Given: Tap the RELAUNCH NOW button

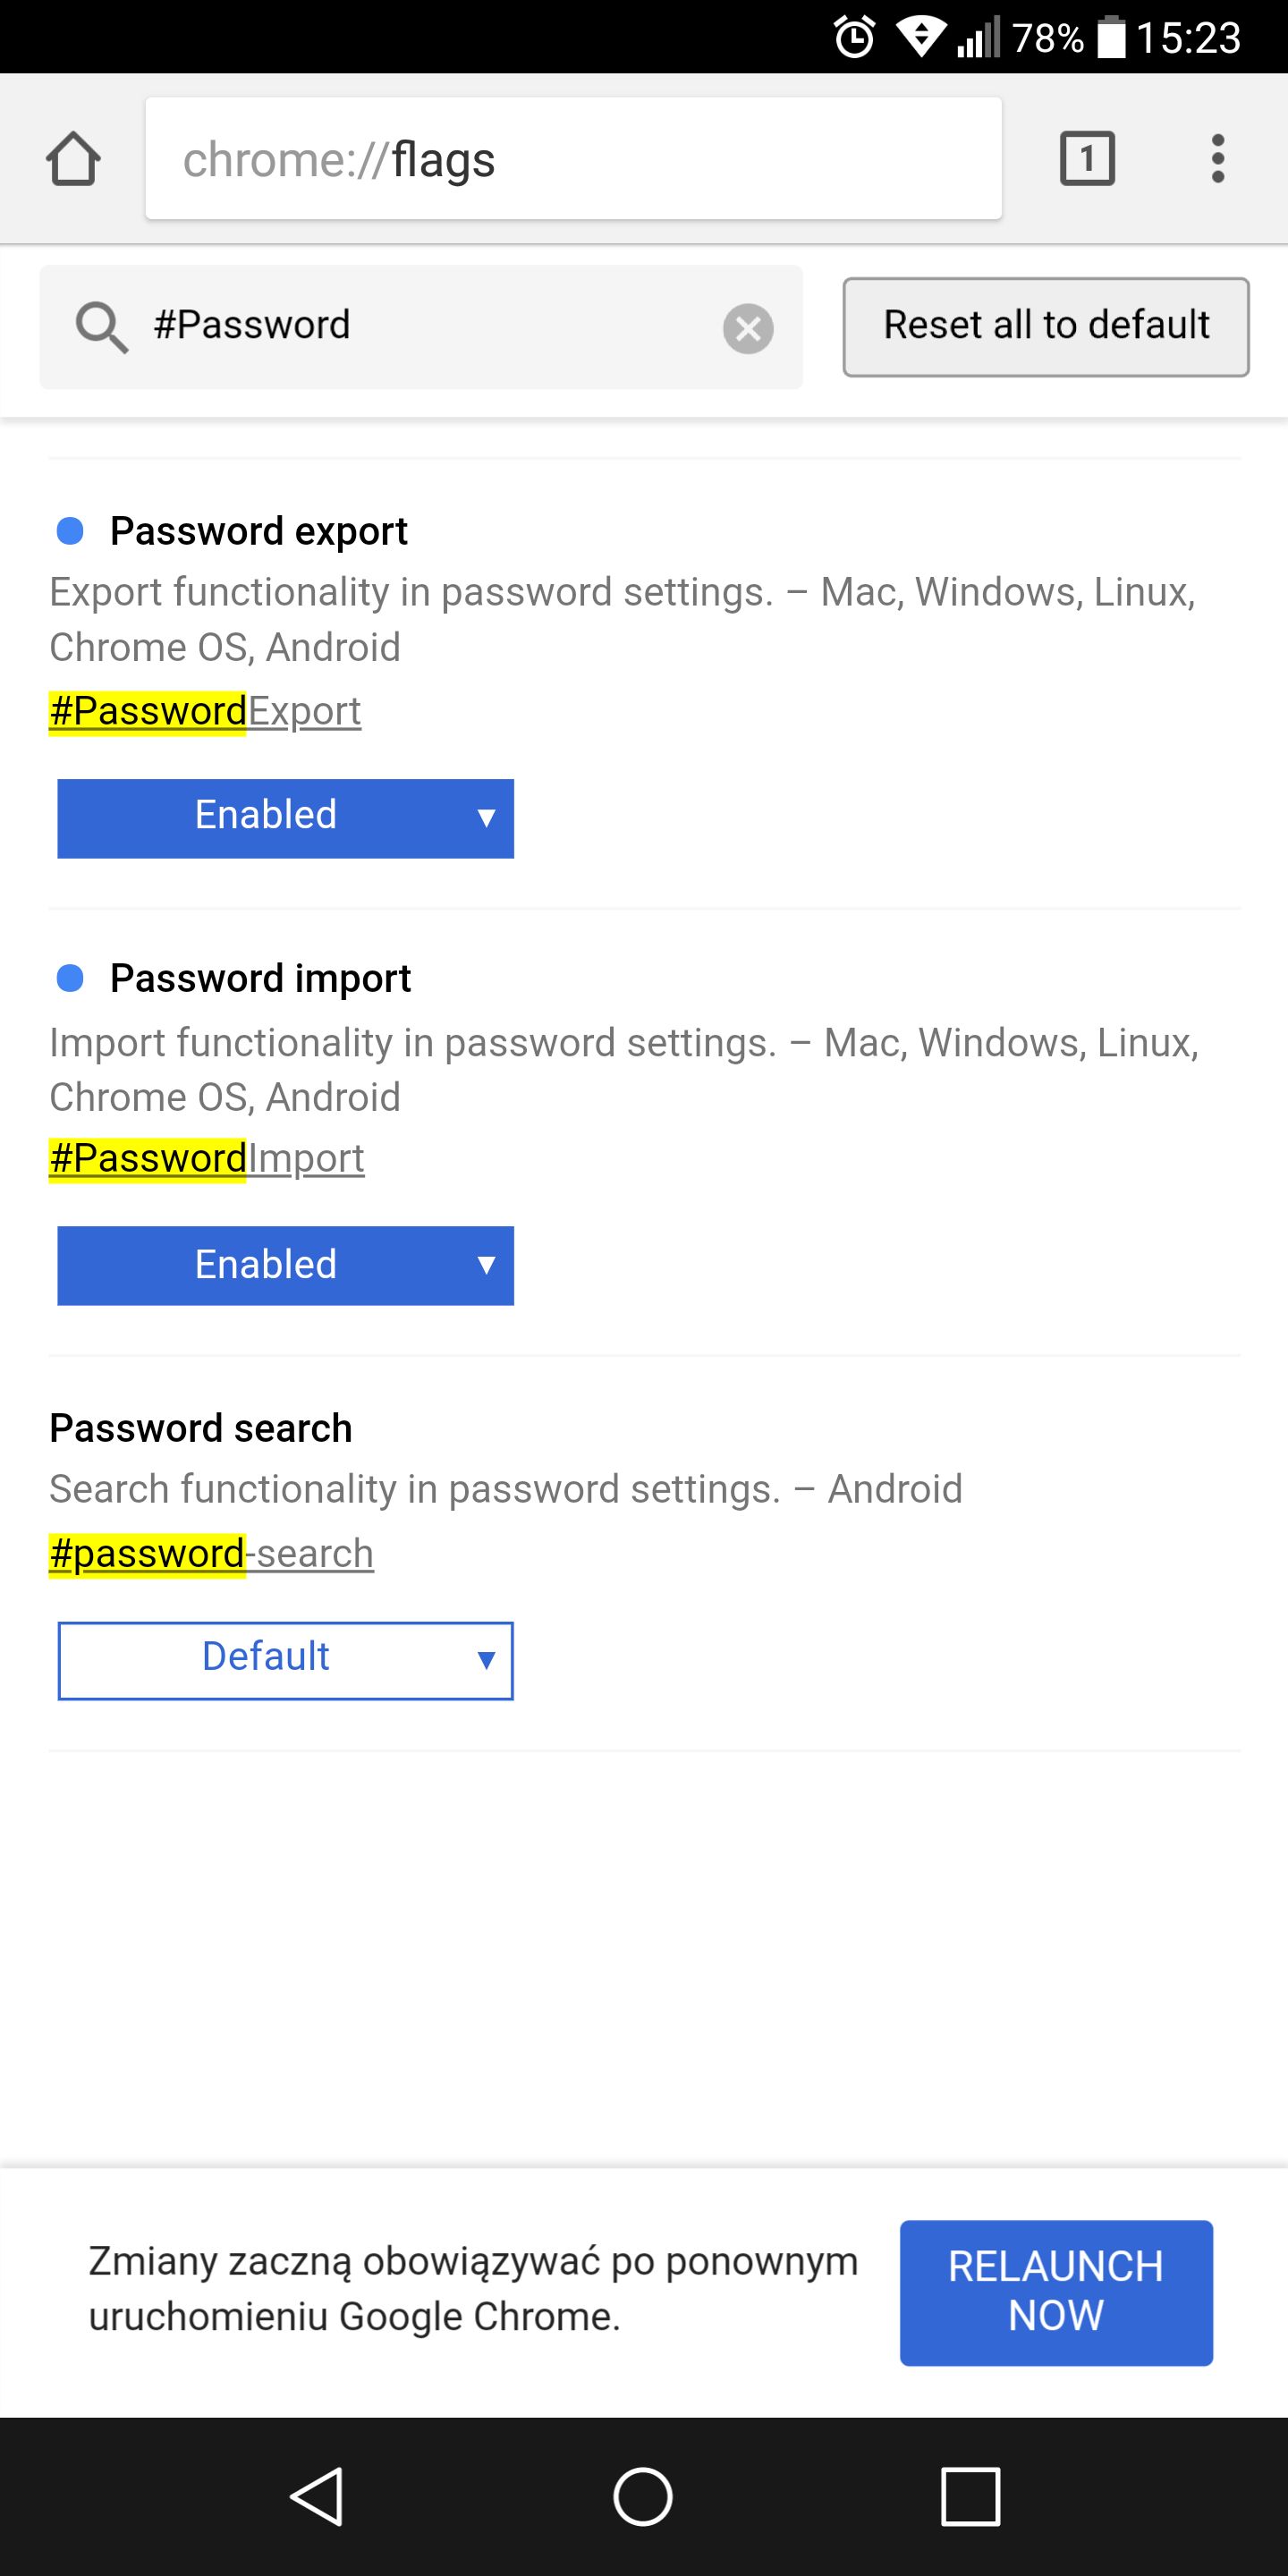Looking at the screenshot, I should click(x=1056, y=2292).
